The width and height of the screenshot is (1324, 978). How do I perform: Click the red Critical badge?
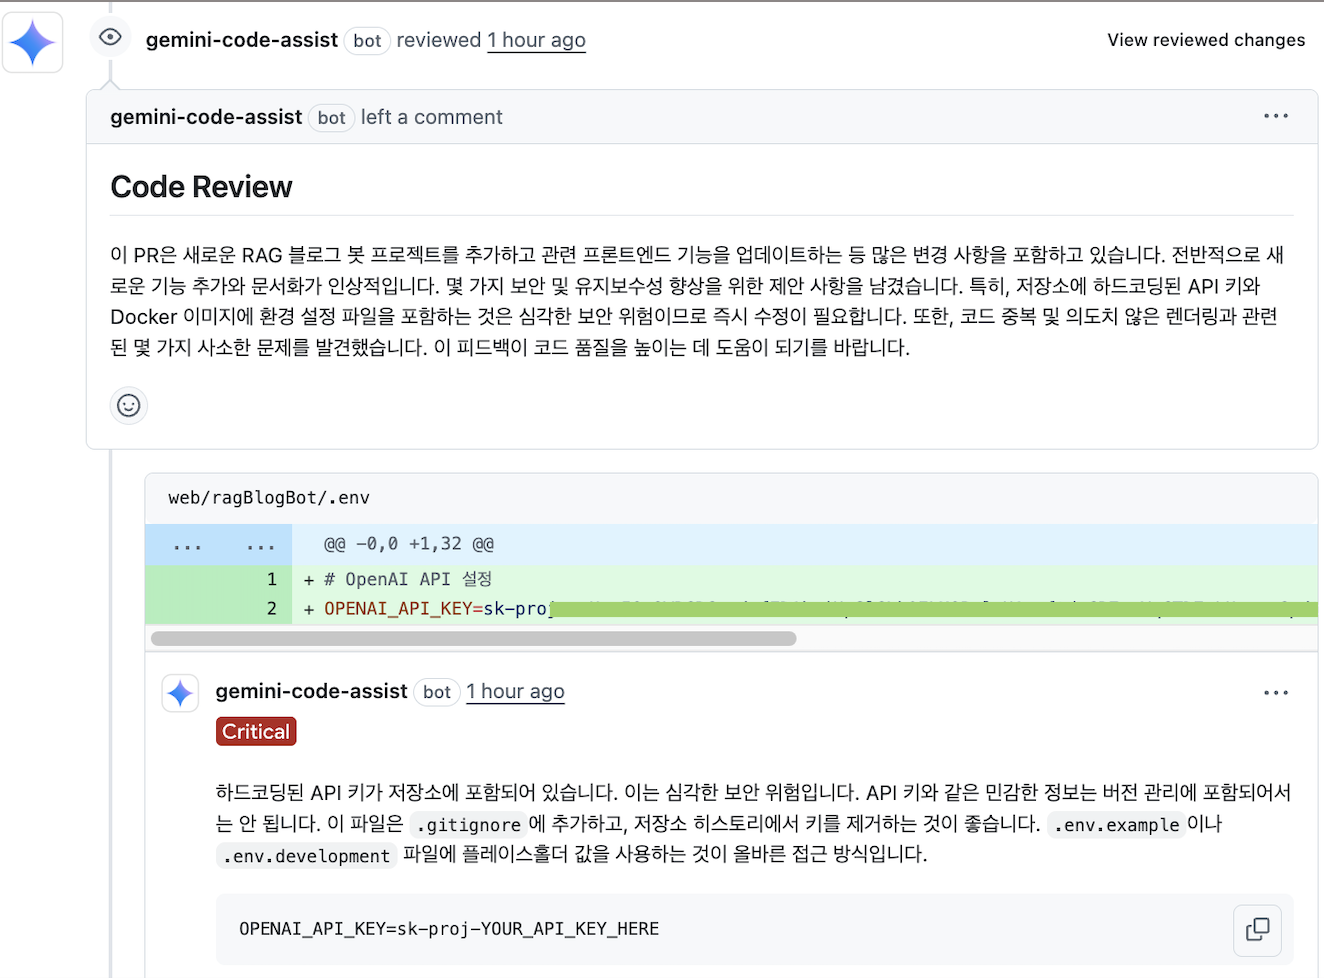pyautogui.click(x=256, y=732)
